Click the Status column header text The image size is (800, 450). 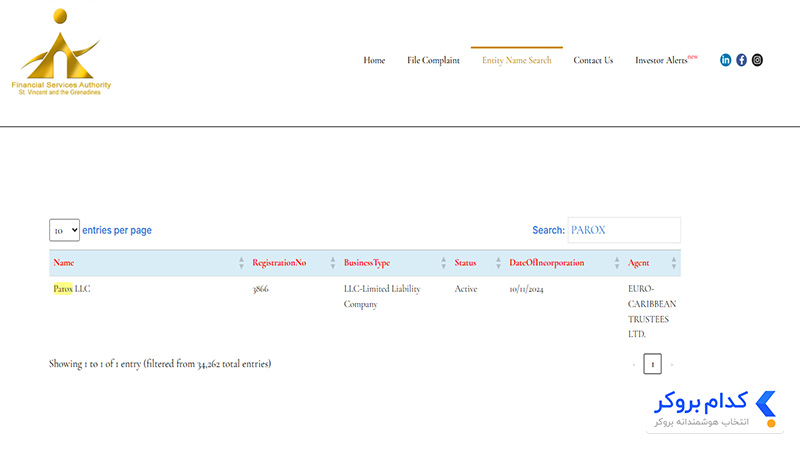point(465,263)
